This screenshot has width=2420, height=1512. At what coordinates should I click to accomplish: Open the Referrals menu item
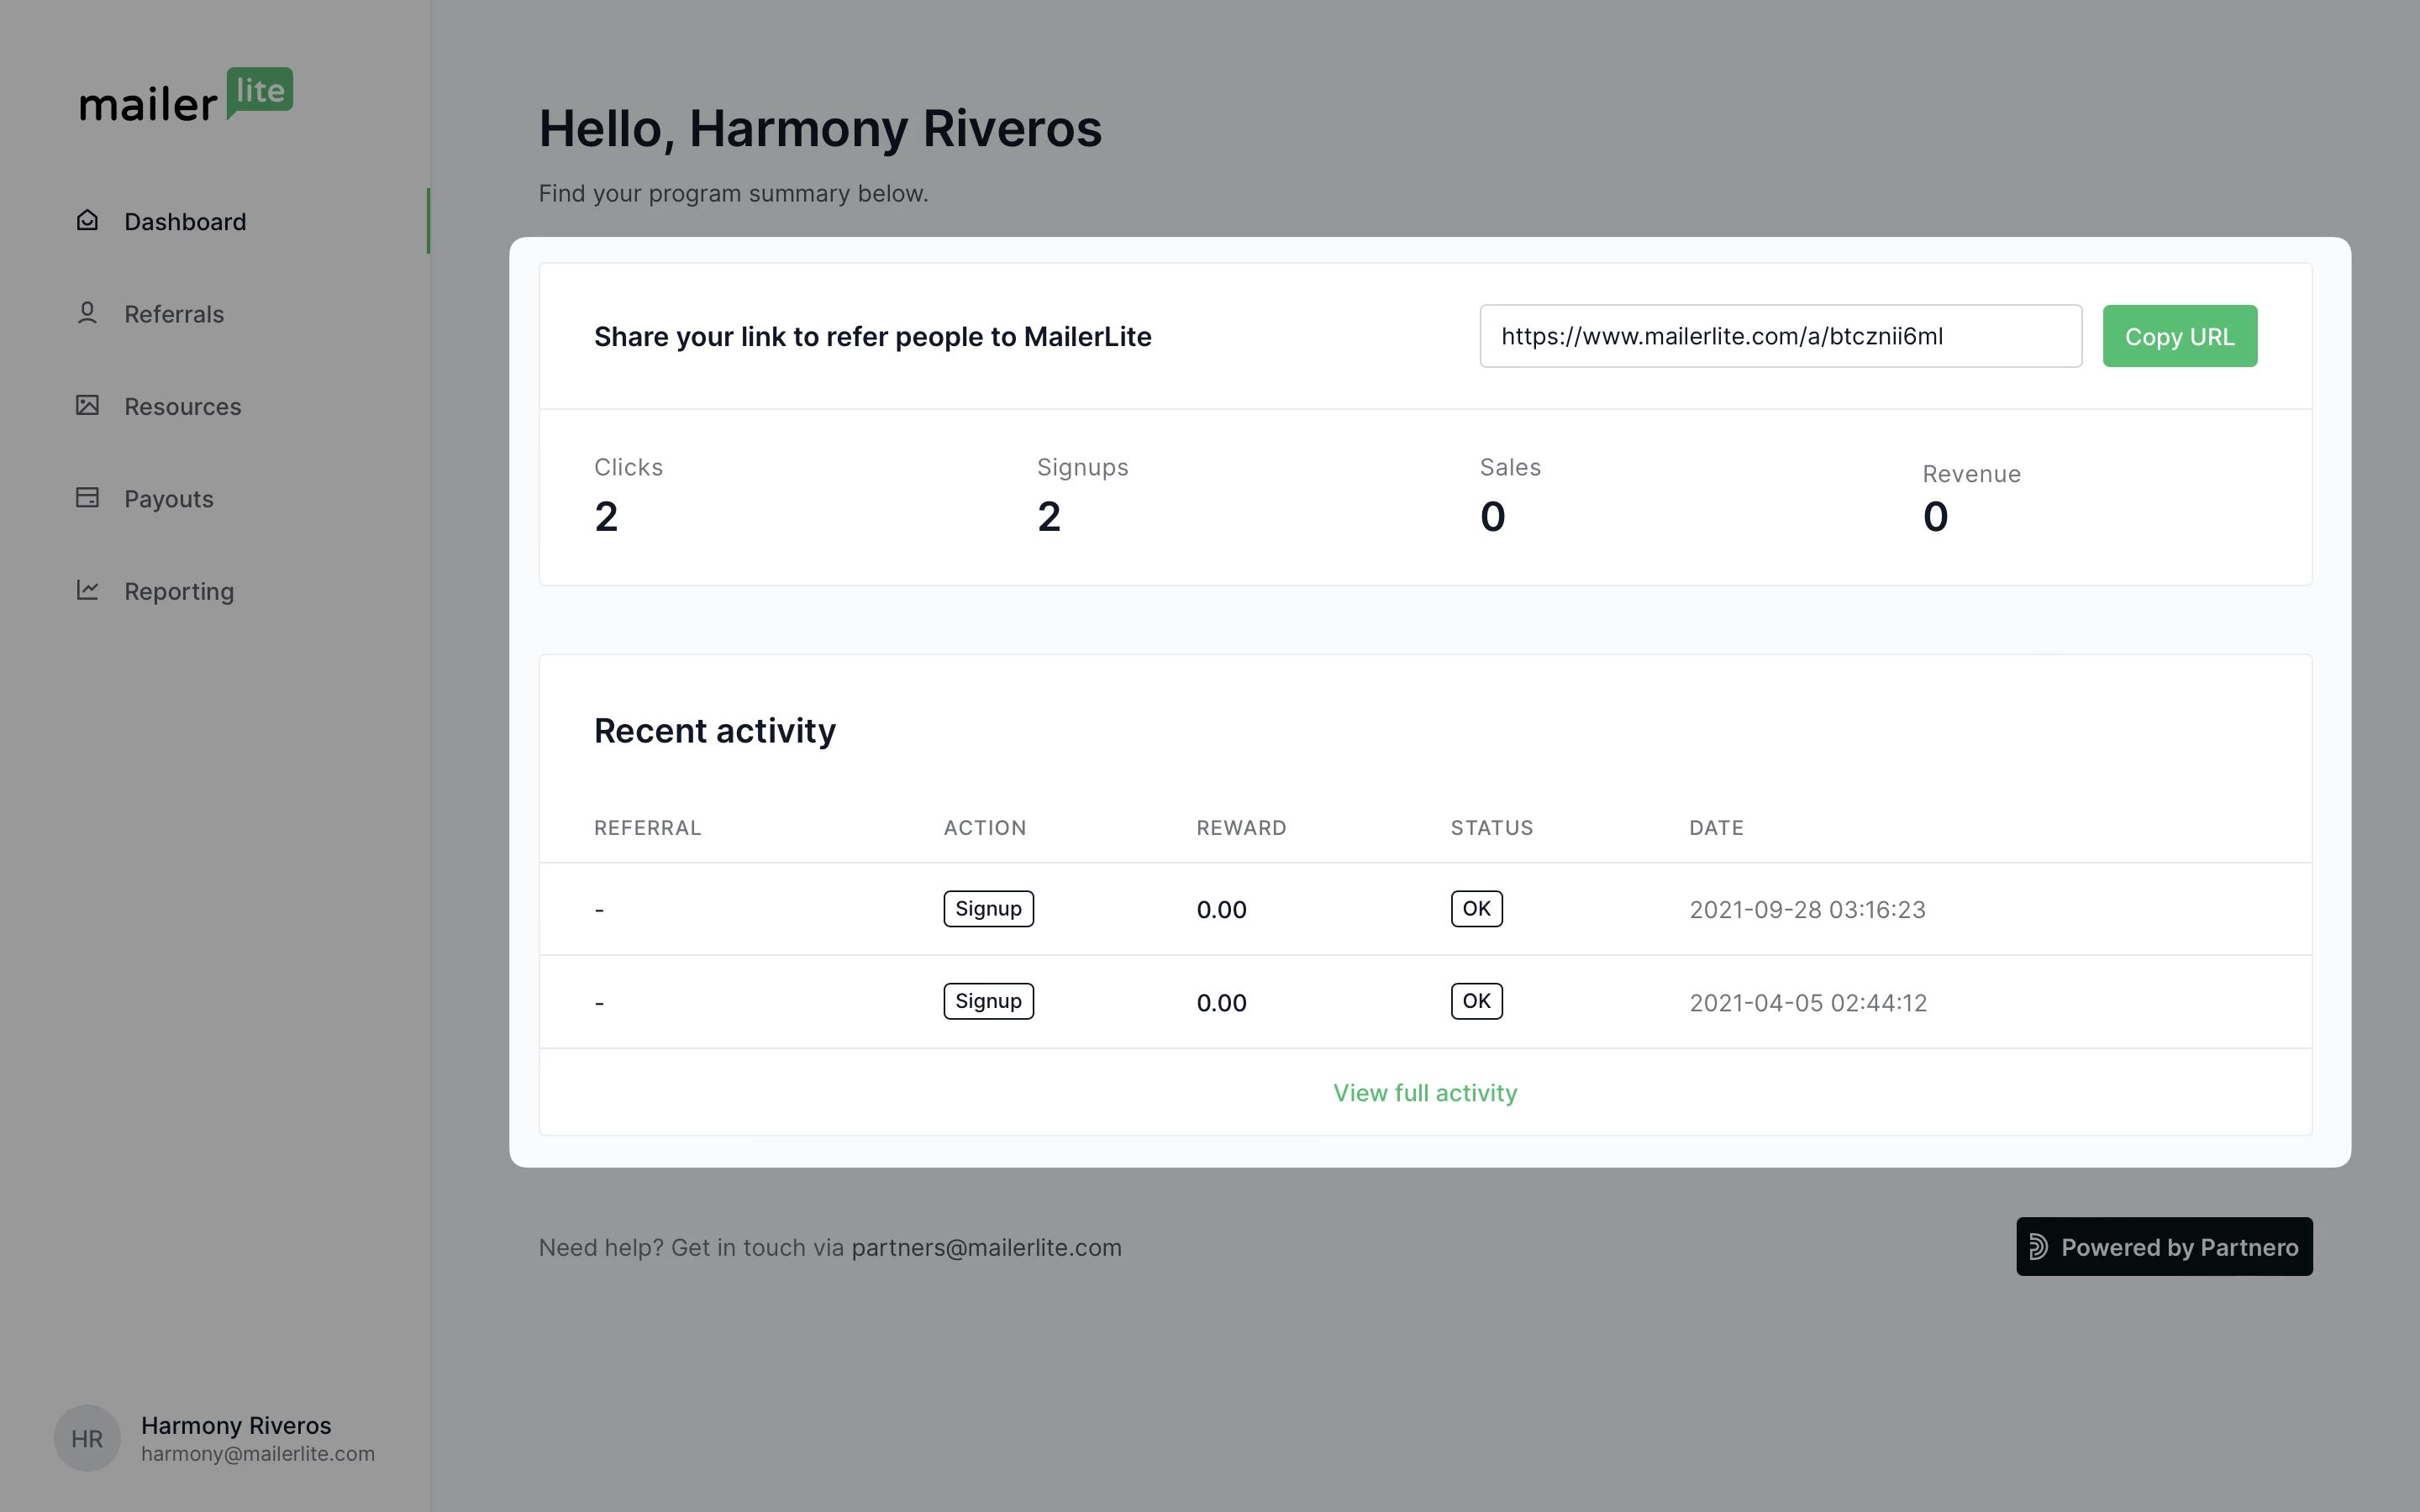click(x=174, y=314)
